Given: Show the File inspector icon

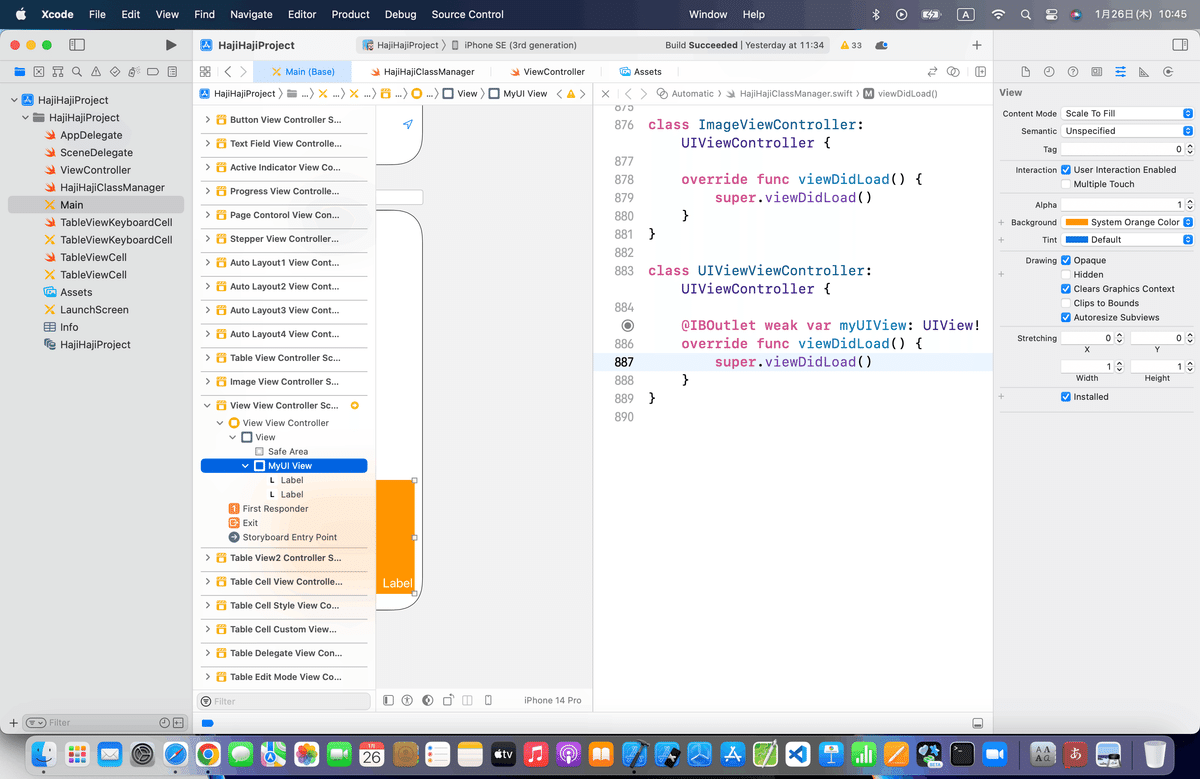Looking at the screenshot, I should [x=1025, y=72].
